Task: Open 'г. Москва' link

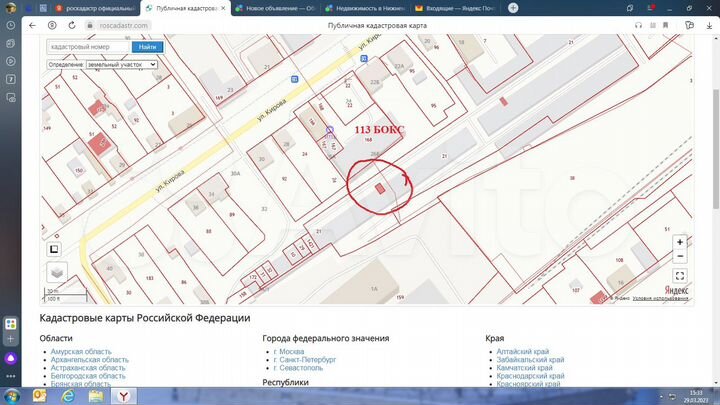Action: (289, 351)
